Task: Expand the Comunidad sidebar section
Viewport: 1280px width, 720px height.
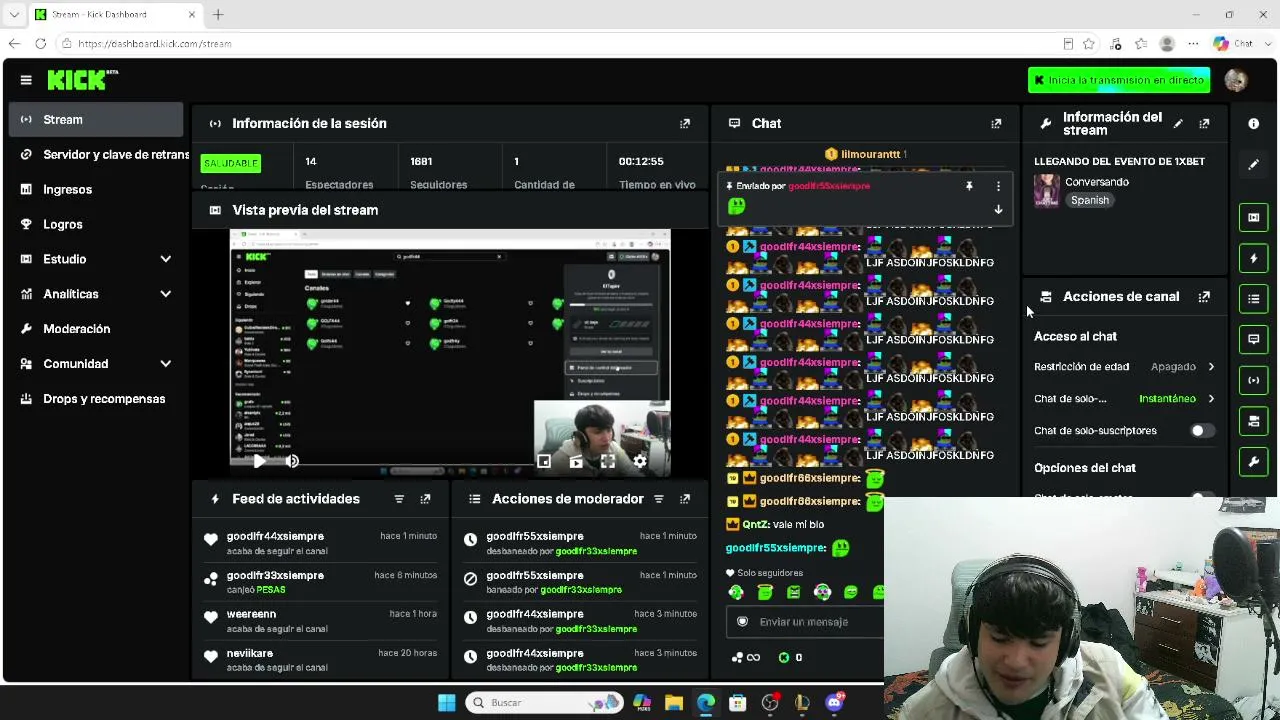Action: tap(166, 364)
